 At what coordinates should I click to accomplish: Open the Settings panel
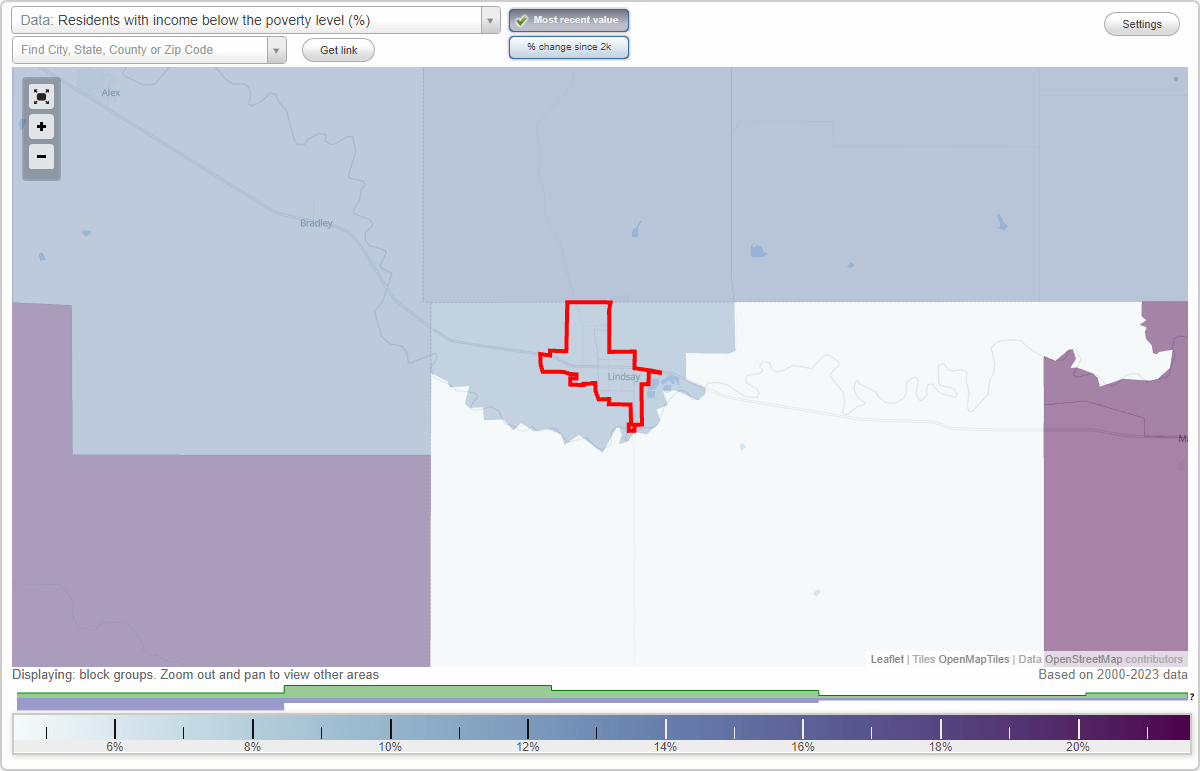[x=1141, y=23]
